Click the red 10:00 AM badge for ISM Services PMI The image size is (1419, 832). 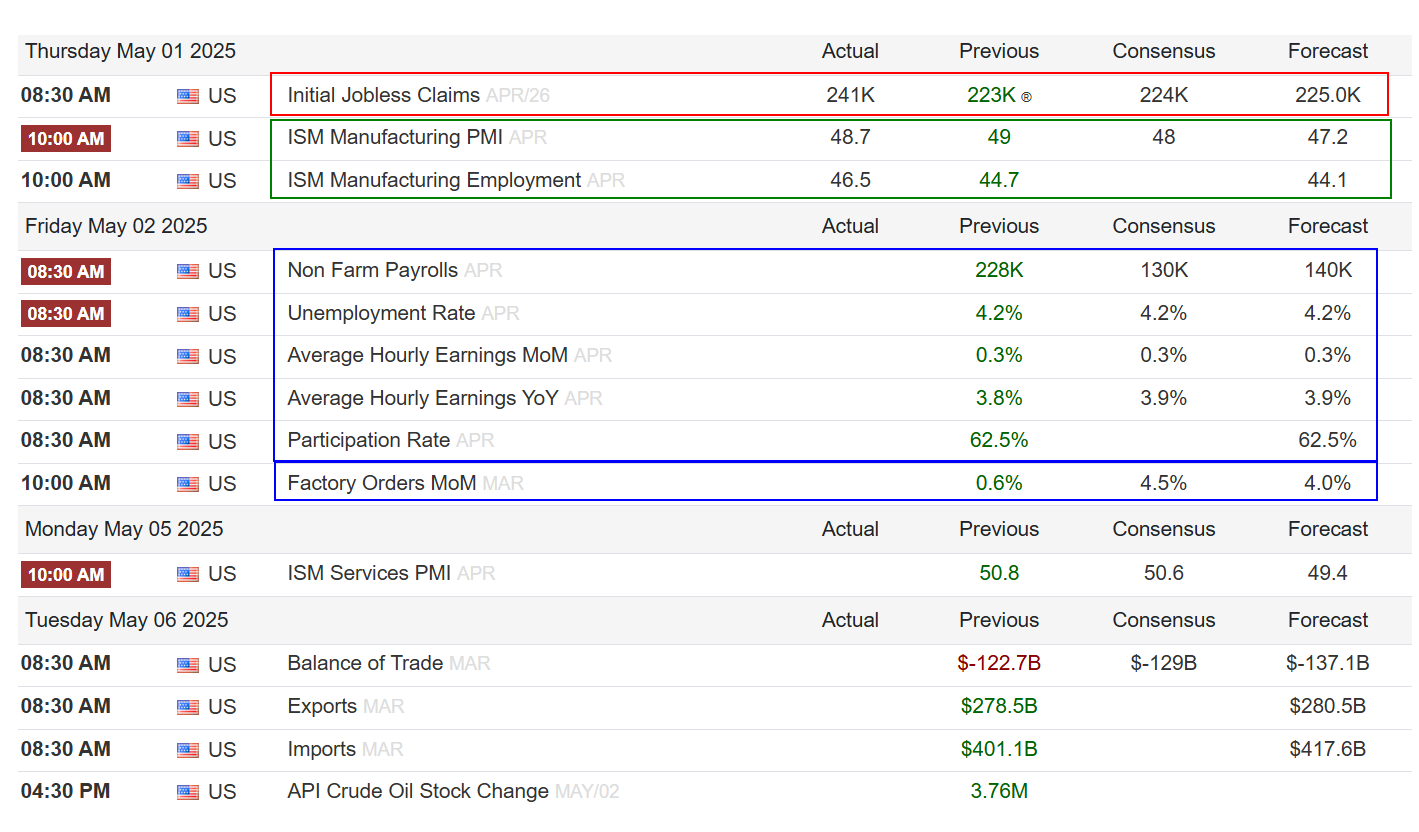click(66, 575)
